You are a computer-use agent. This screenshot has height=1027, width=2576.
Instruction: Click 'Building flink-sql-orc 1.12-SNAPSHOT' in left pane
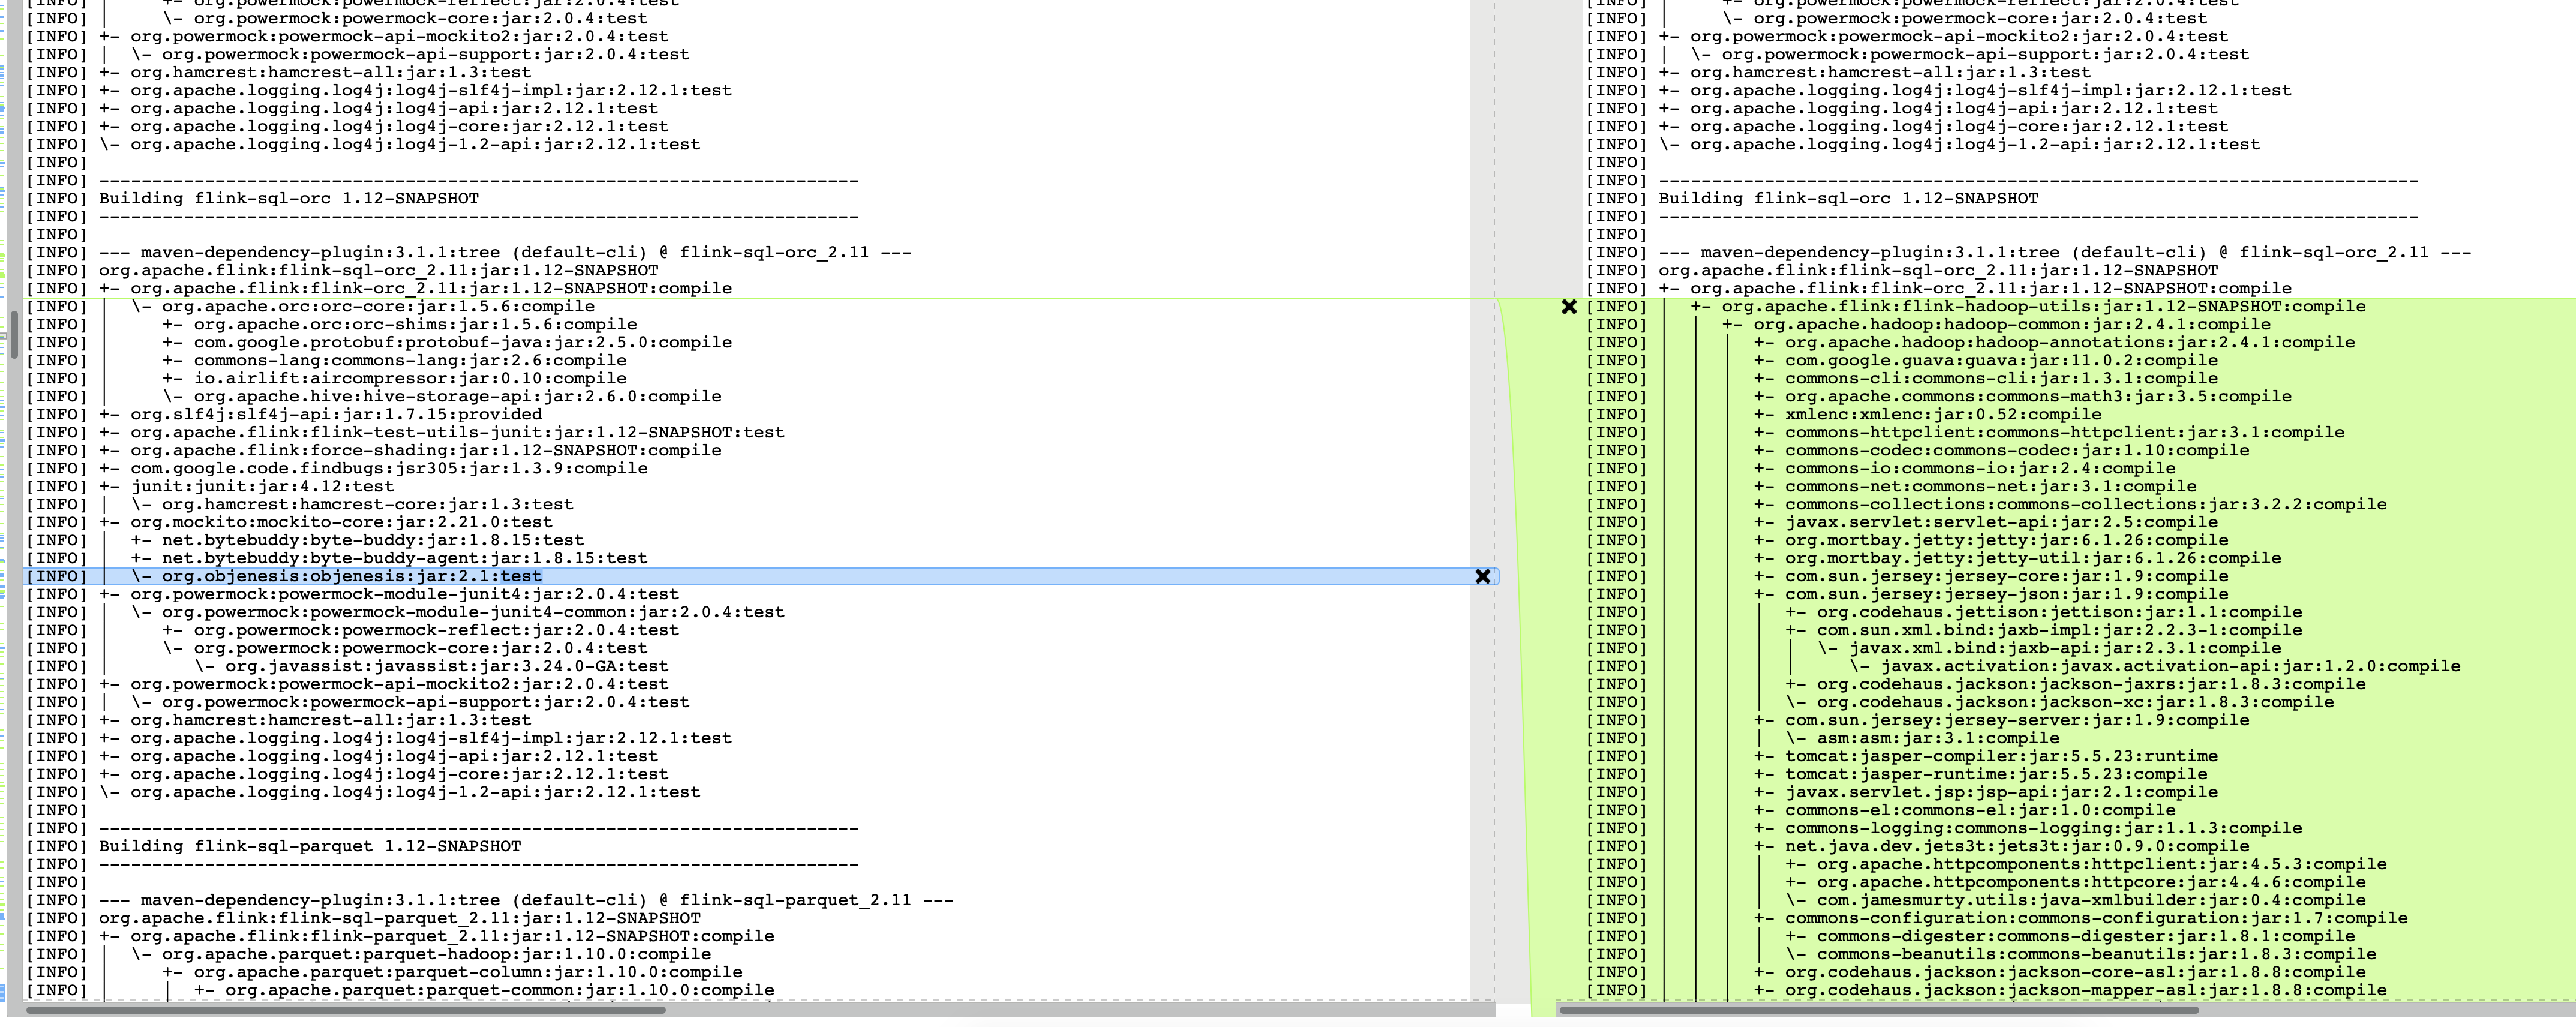[x=288, y=199]
